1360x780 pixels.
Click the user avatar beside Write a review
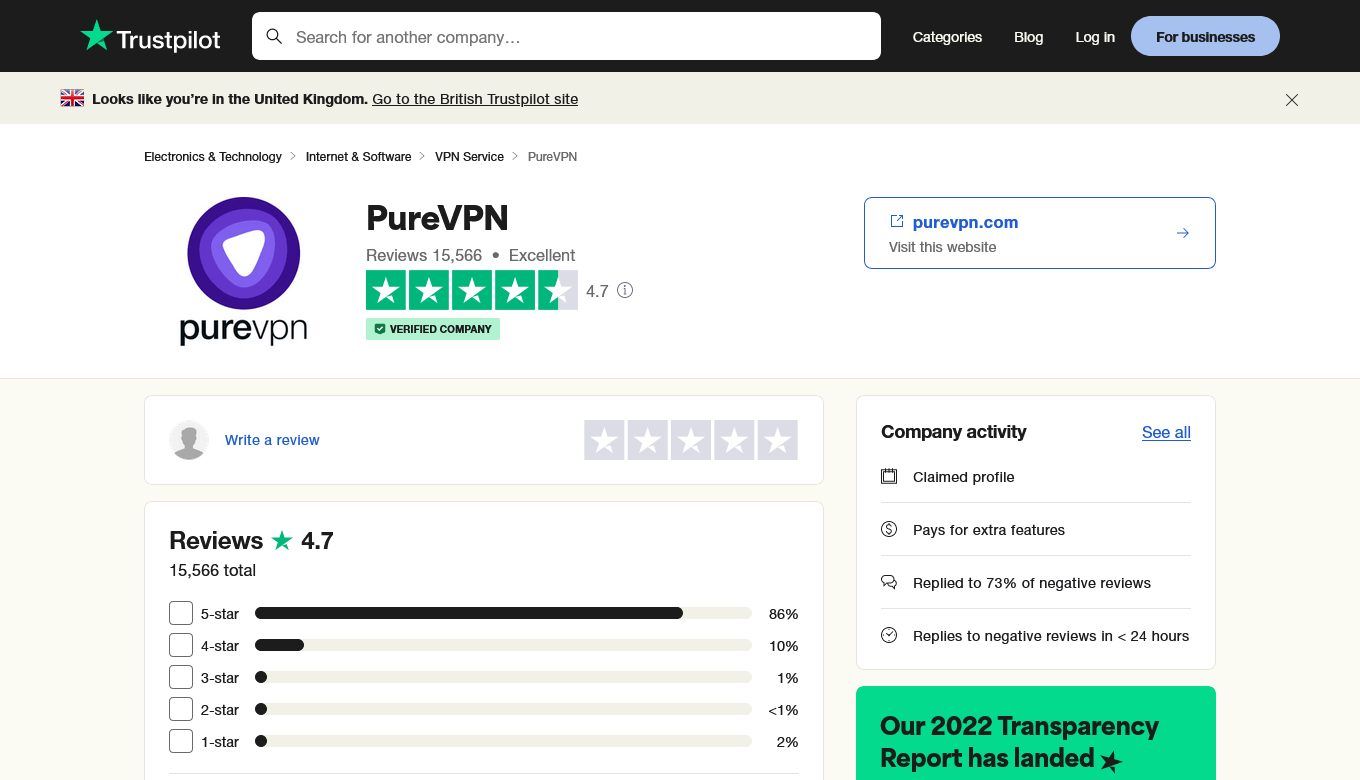pyautogui.click(x=189, y=440)
